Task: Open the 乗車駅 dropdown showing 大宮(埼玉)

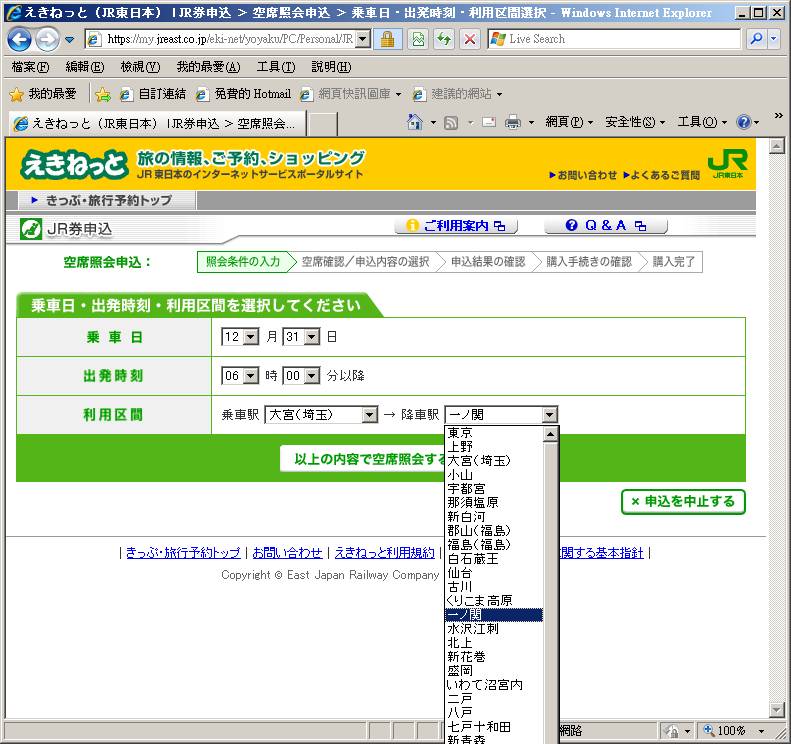Action: [321, 415]
